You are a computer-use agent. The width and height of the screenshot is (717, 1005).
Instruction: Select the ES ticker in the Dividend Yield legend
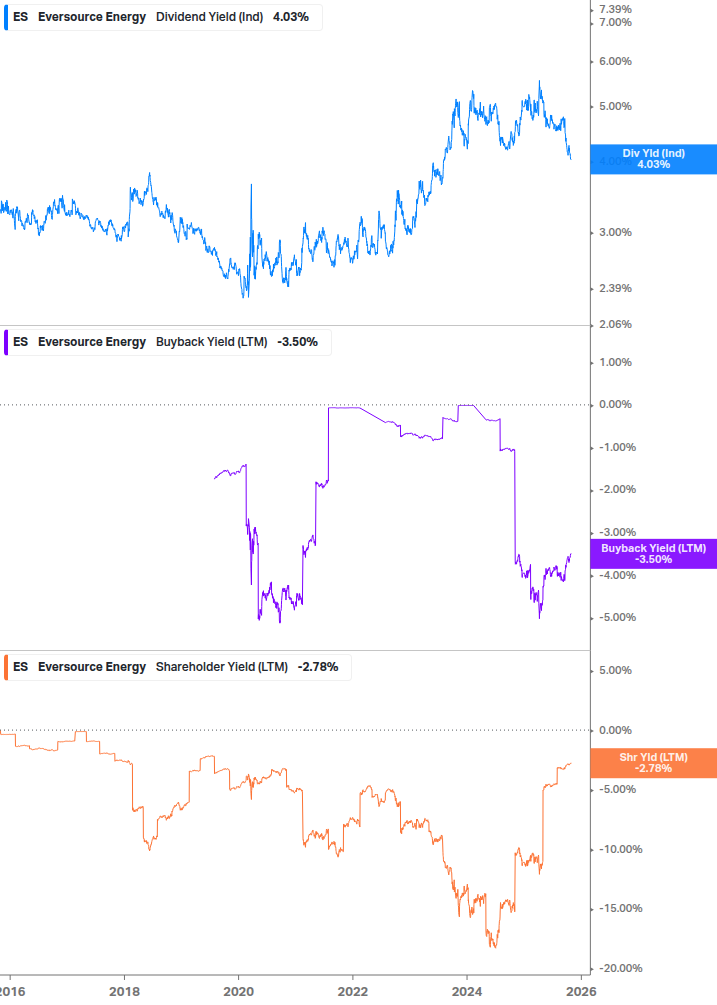pyautogui.click(x=20, y=17)
